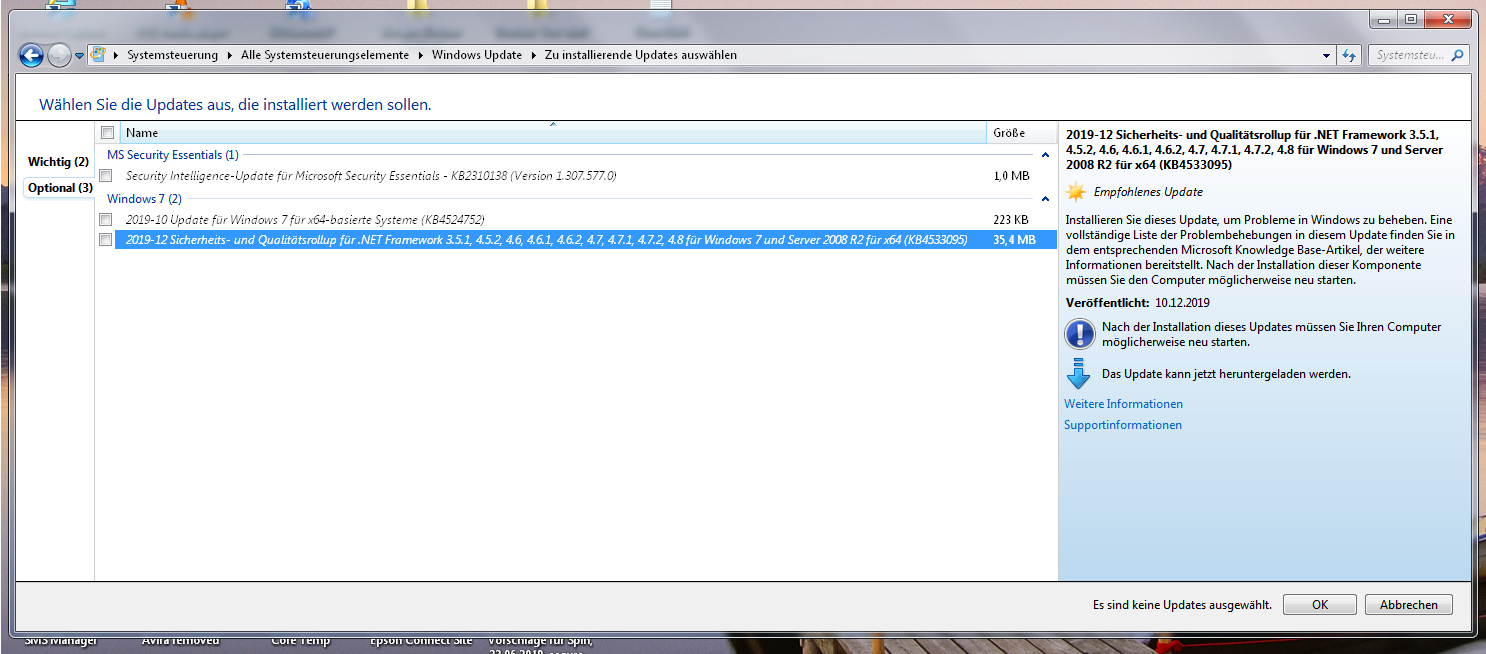The height and width of the screenshot is (654, 1486).
Task: Click the Systemsteuerung search field
Action: [x=1410, y=55]
